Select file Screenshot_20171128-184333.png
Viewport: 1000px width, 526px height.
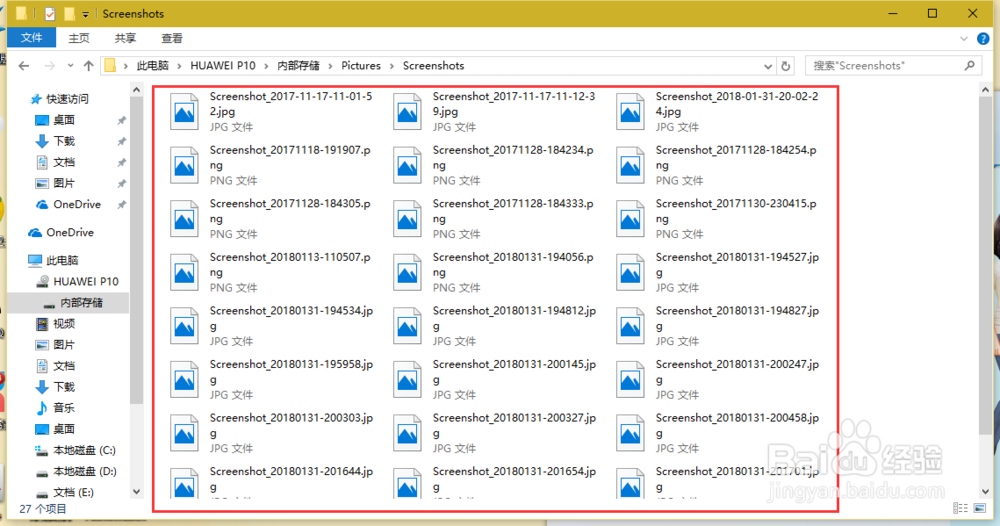[496, 218]
